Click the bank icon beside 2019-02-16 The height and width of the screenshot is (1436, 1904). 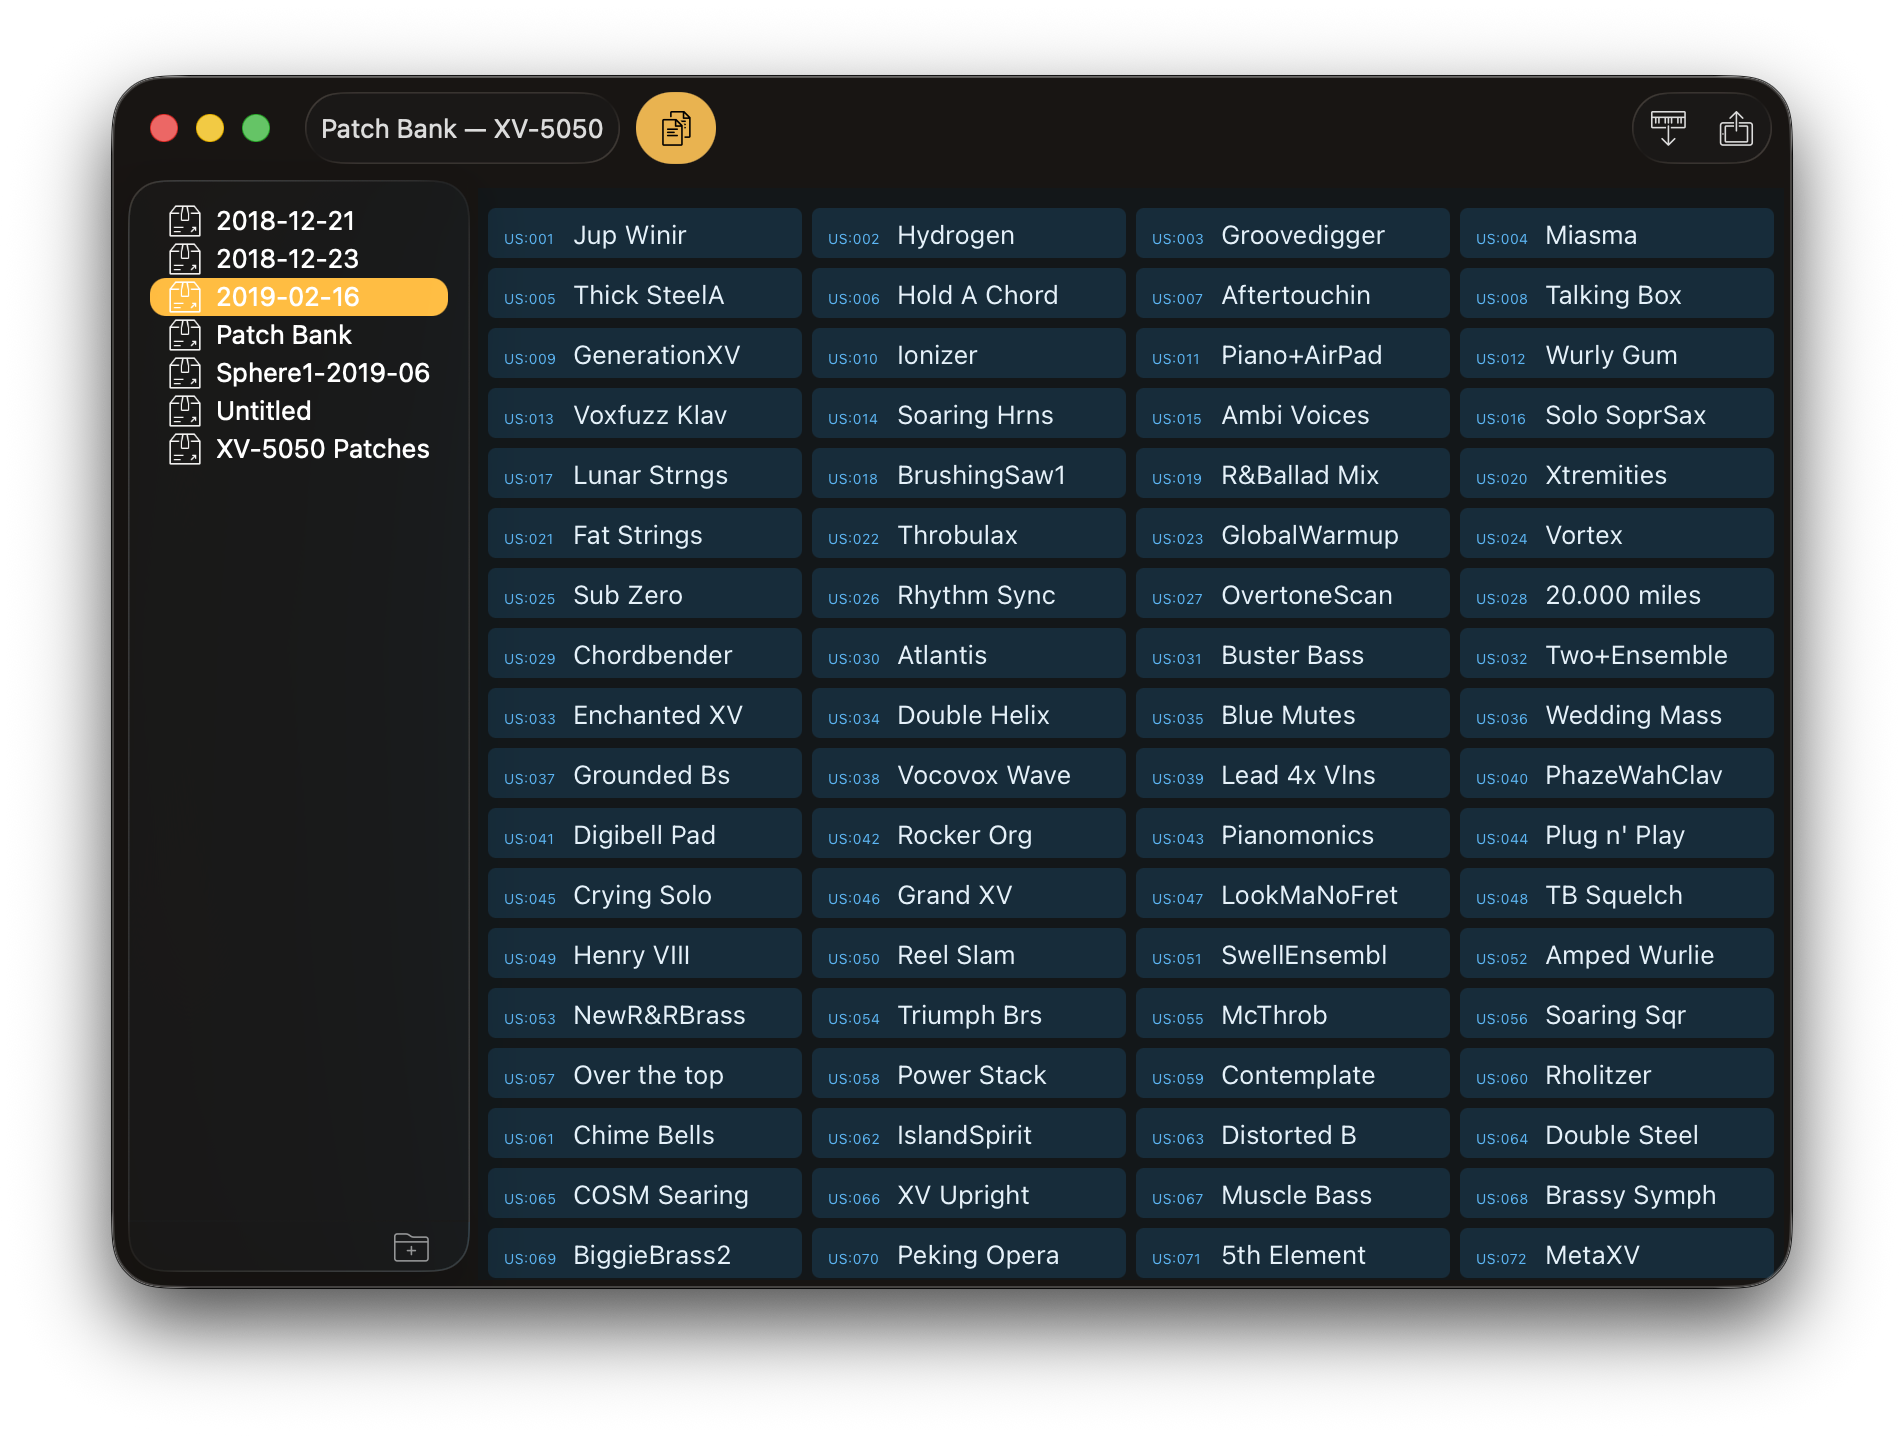click(185, 297)
